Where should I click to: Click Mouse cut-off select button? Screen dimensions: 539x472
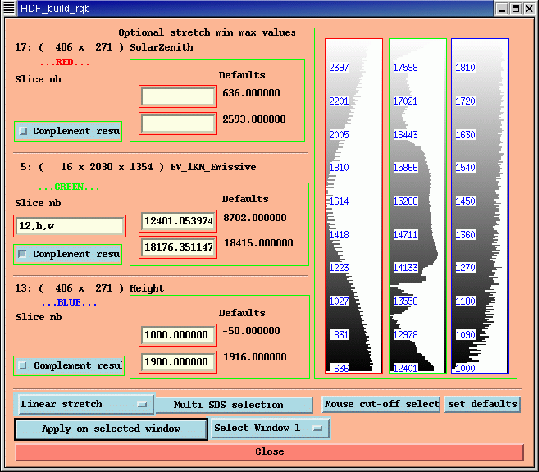tap(381, 404)
